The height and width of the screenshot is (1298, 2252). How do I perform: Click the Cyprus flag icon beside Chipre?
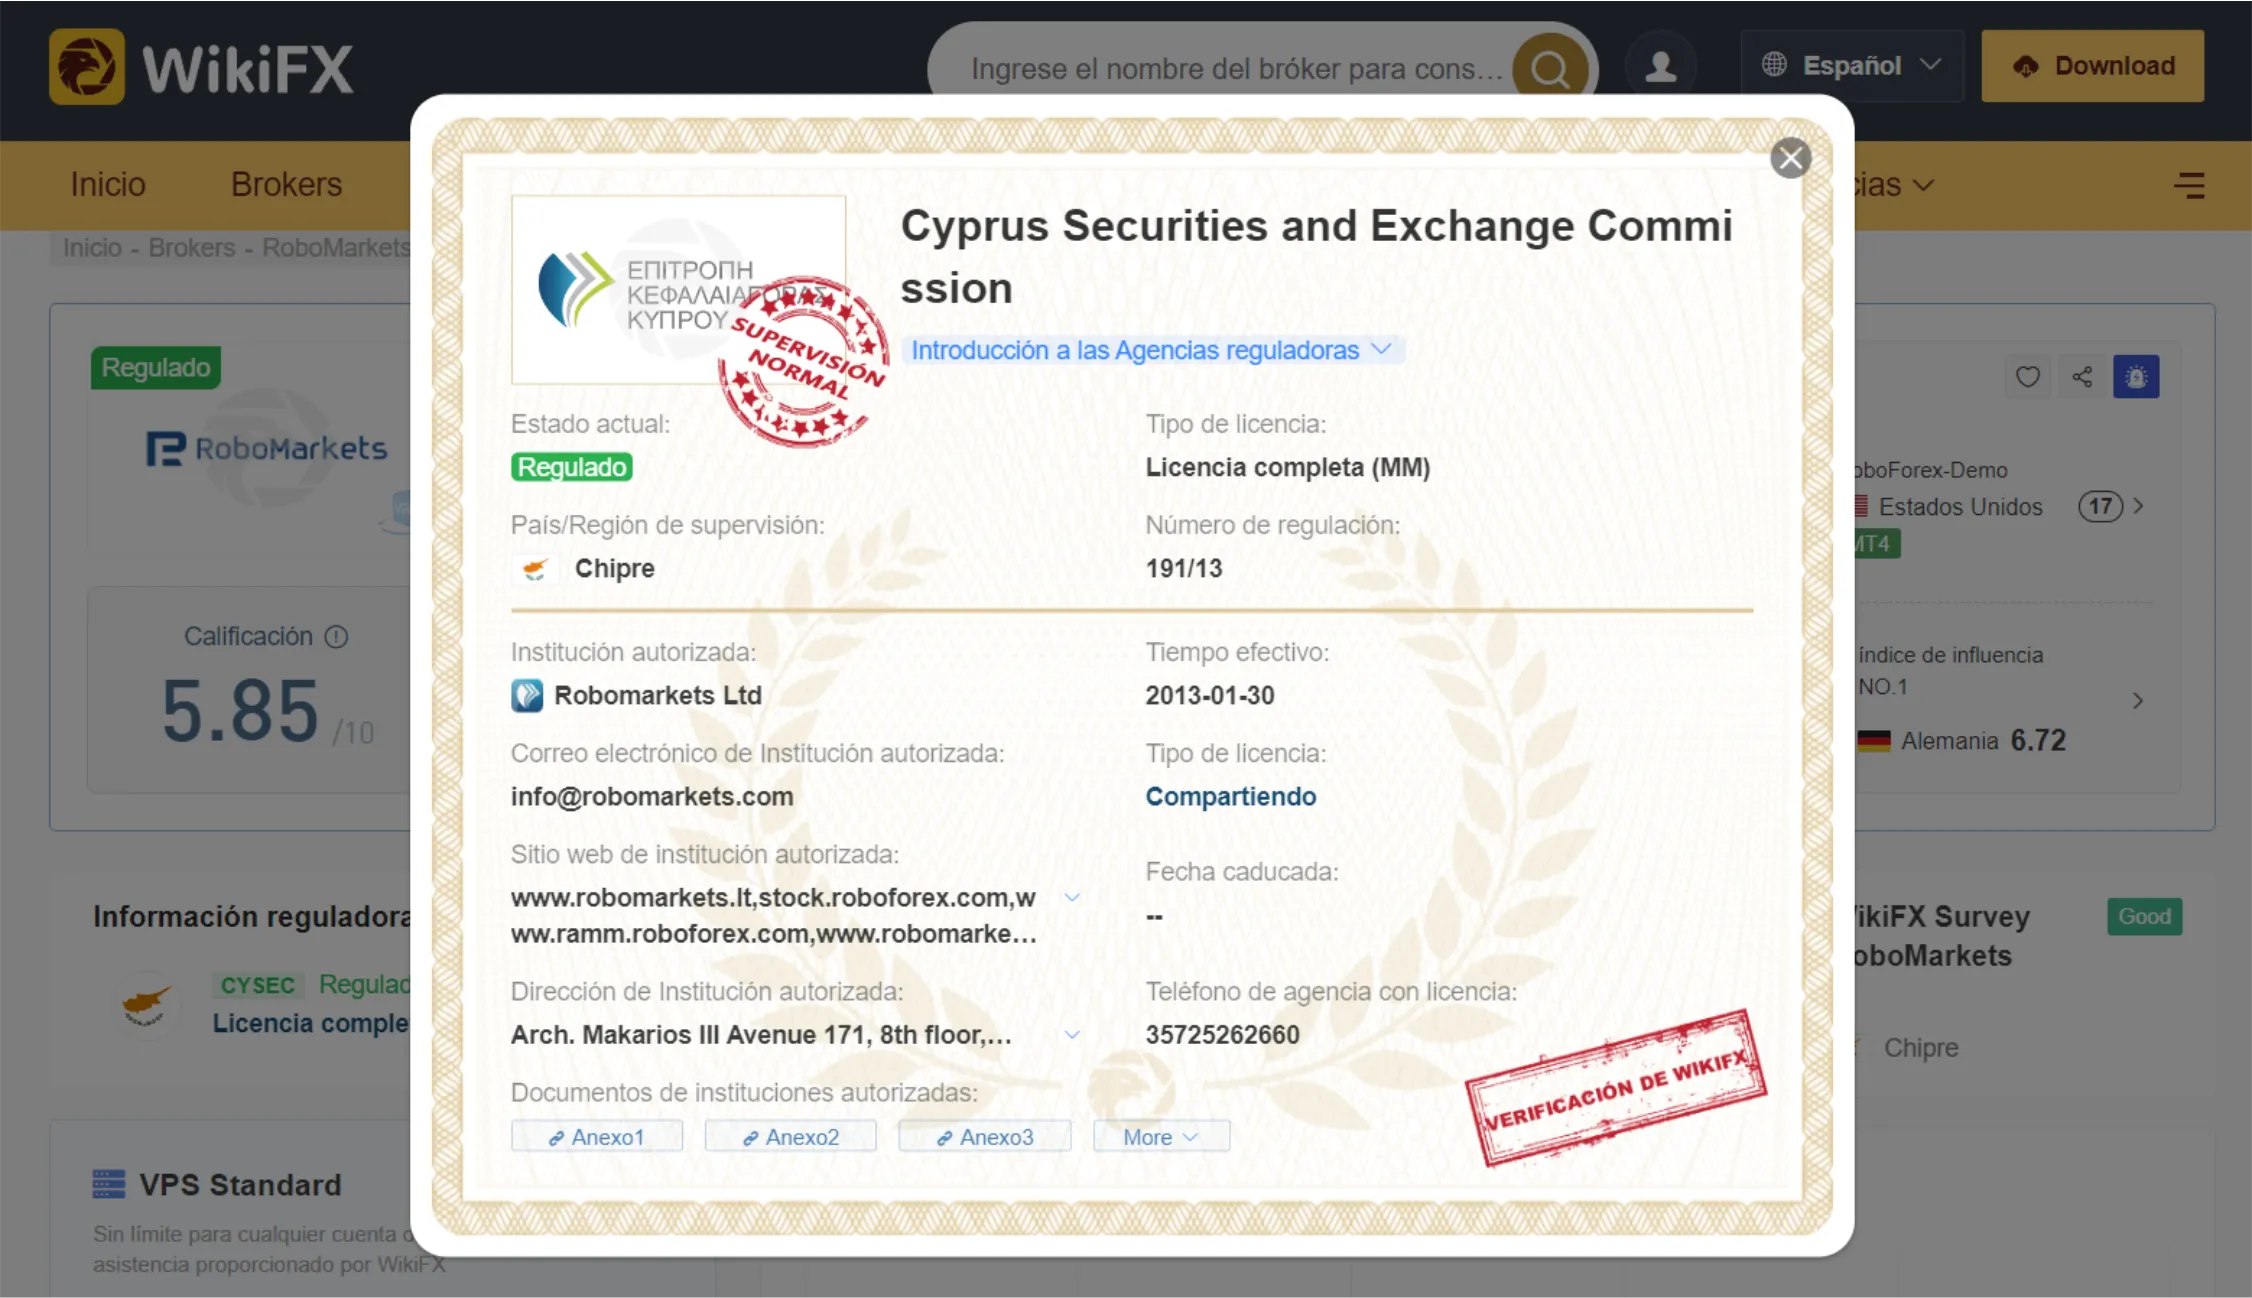pos(535,569)
